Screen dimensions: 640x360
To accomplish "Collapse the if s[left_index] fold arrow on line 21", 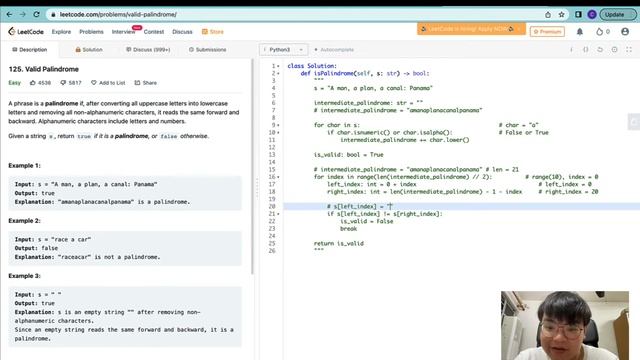I will 278,214.
